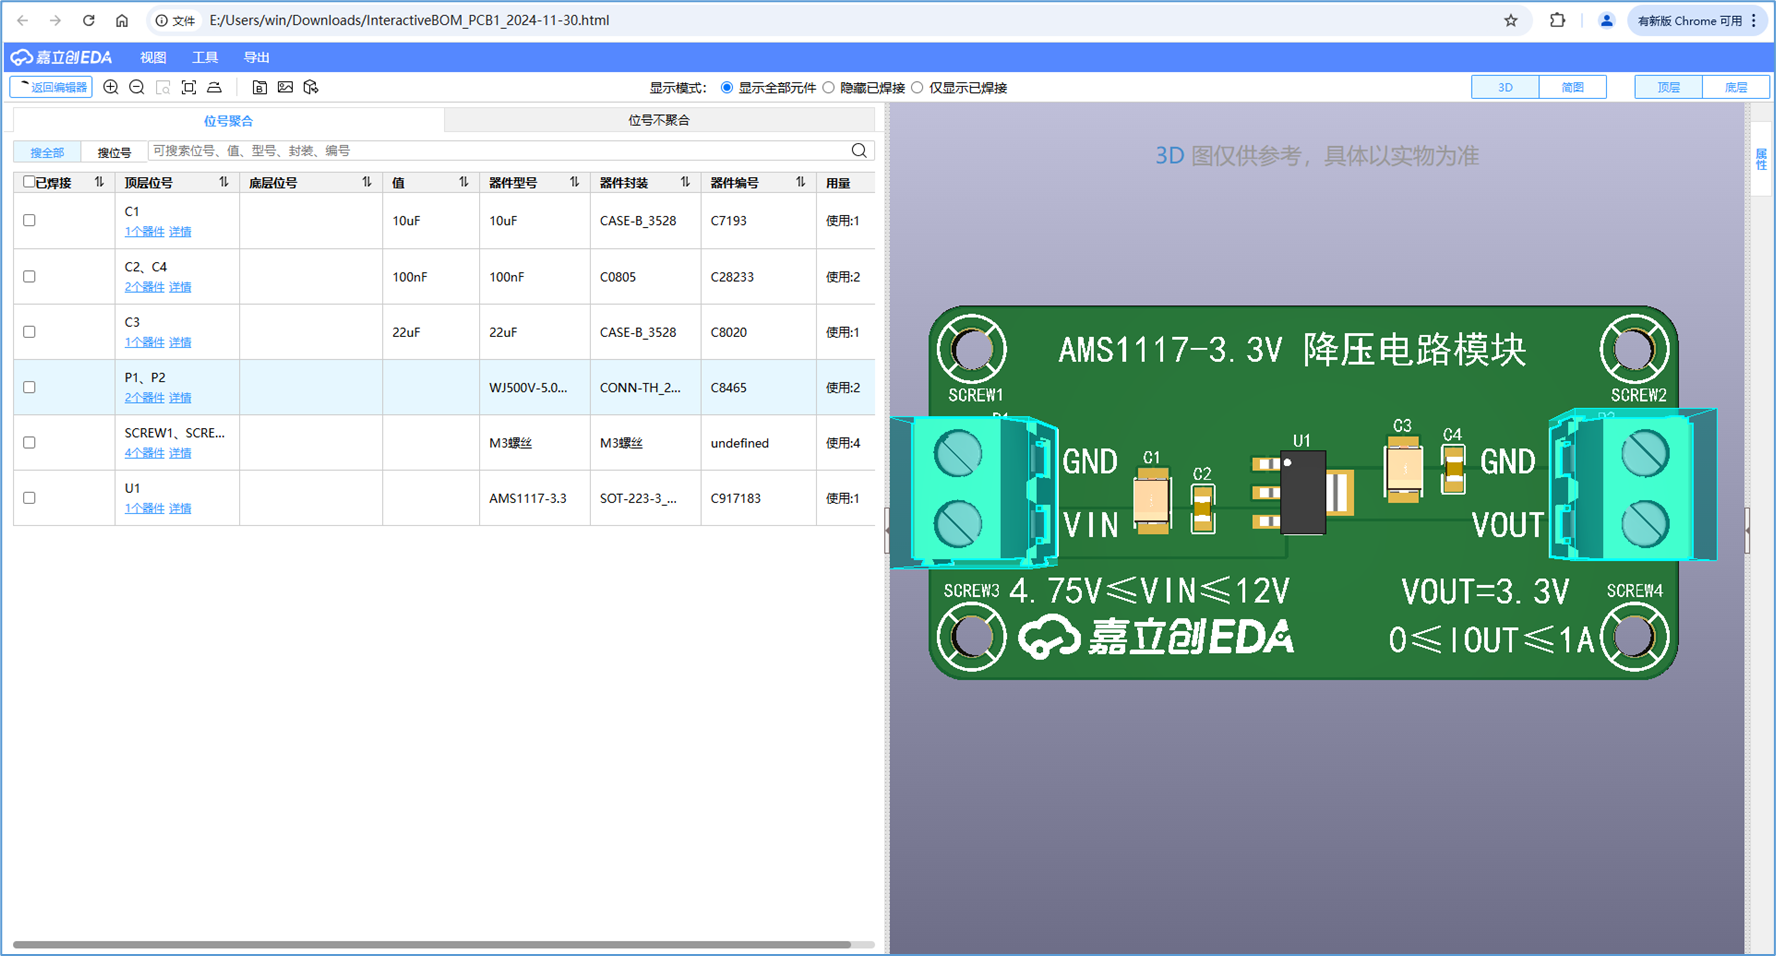The image size is (1776, 956).
Task: Click the browser forward arrow
Action: [56, 20]
